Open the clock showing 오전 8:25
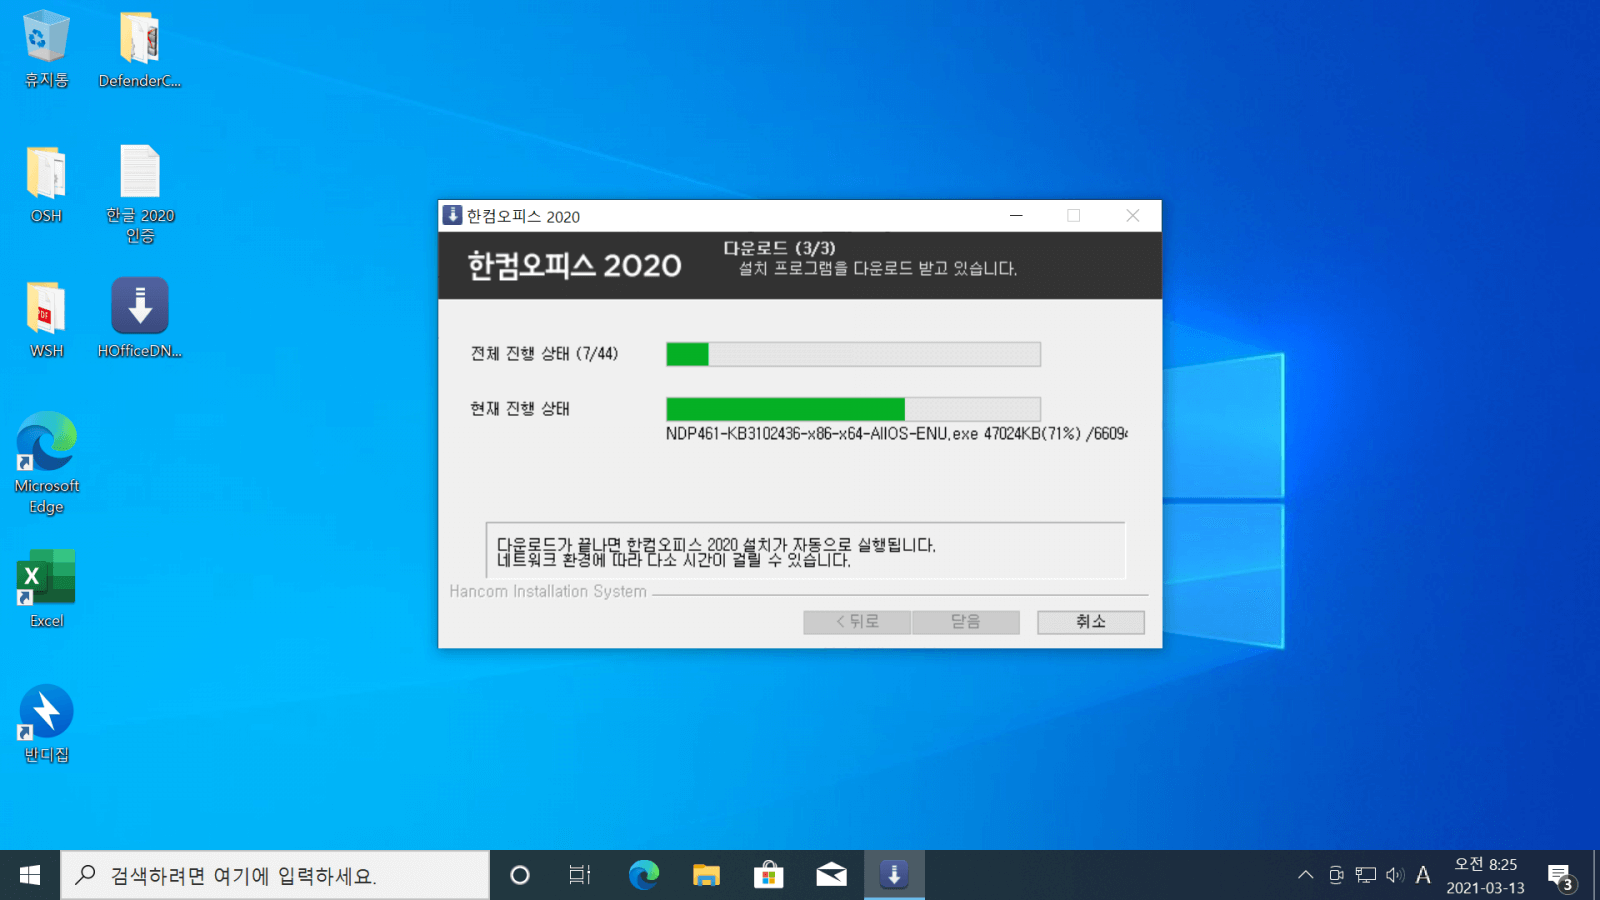The width and height of the screenshot is (1600, 900). (x=1486, y=875)
